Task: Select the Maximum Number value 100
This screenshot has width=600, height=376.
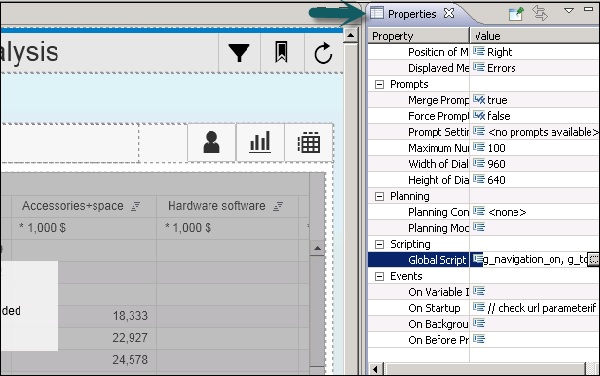Action: tap(535, 148)
